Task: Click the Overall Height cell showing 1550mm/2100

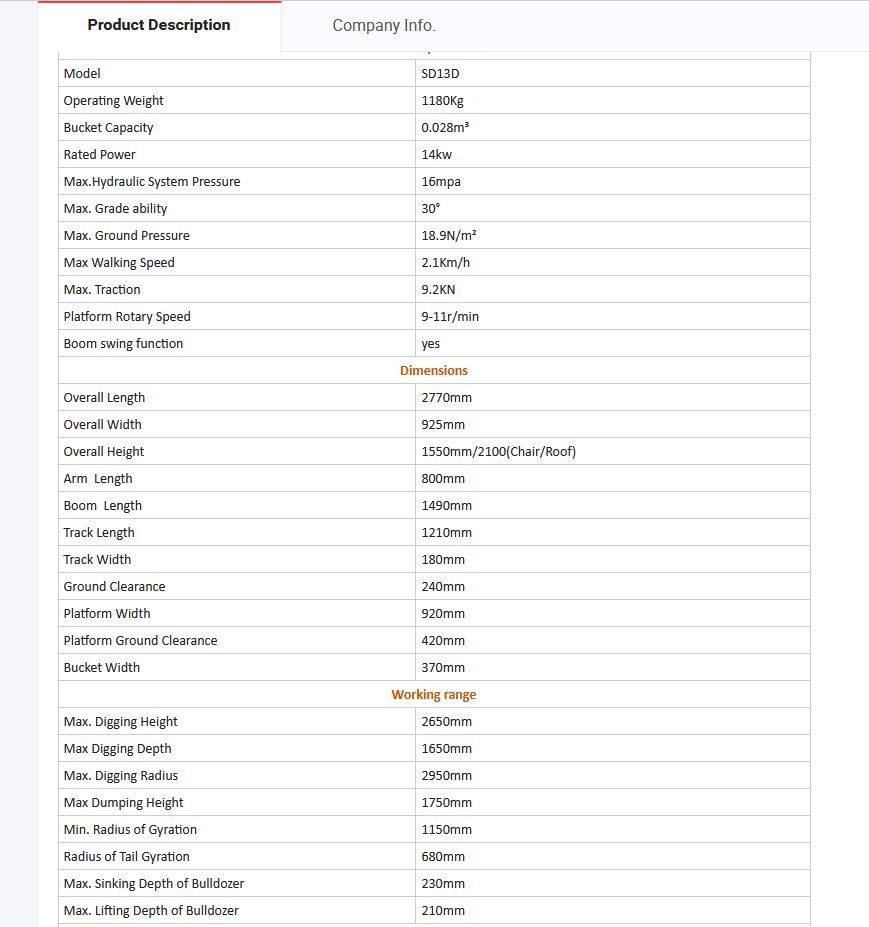Action: (497, 451)
